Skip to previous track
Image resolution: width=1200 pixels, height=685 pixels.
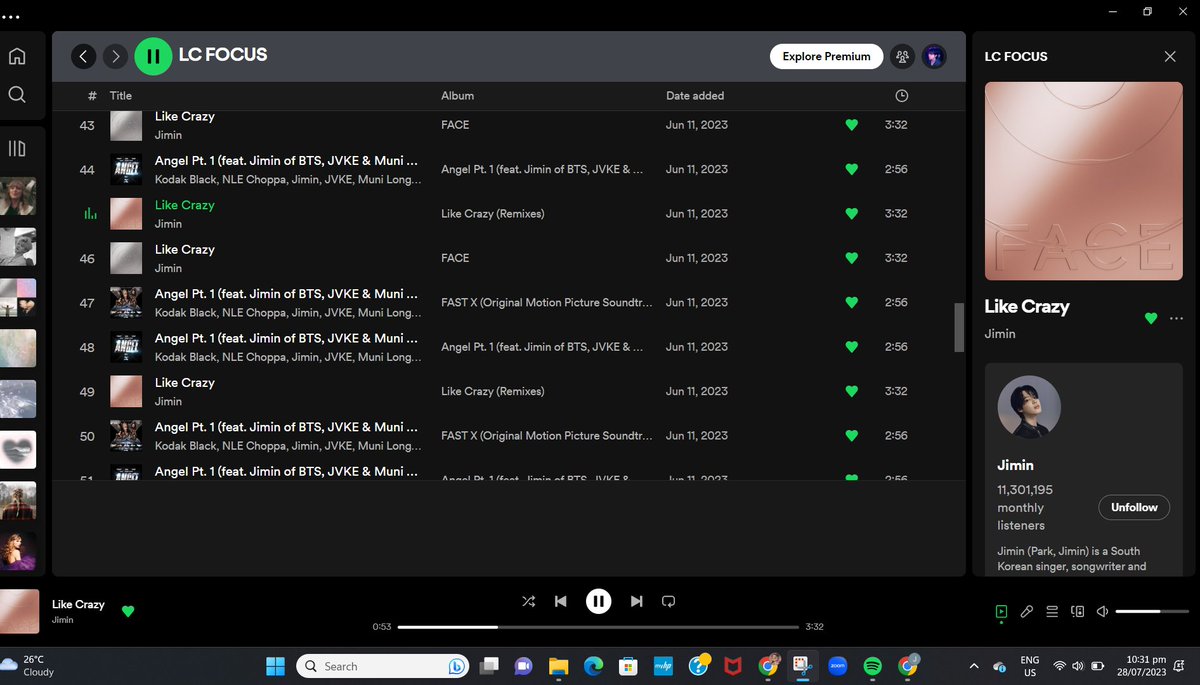pyautogui.click(x=561, y=601)
